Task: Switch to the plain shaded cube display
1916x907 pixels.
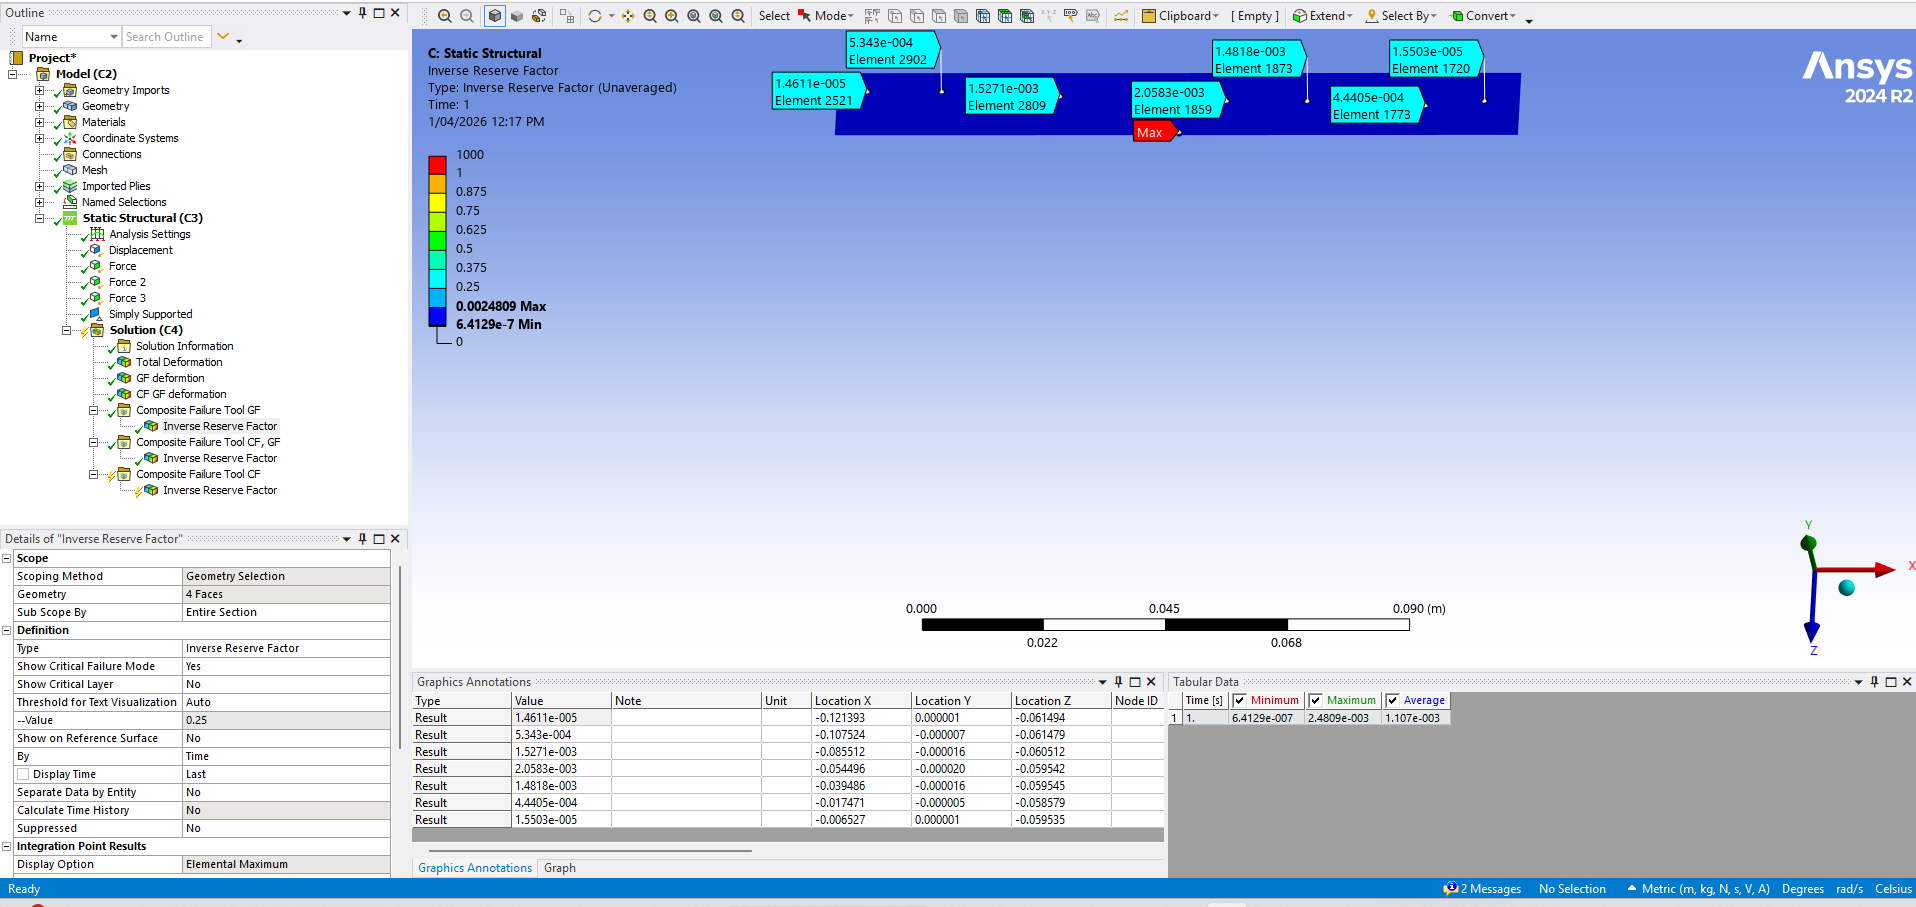Action: click(x=517, y=16)
